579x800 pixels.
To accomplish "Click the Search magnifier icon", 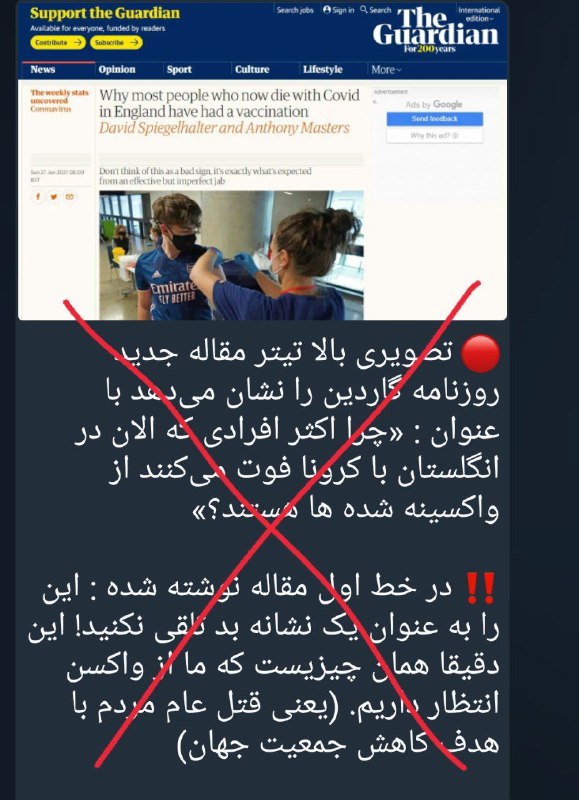I will pyautogui.click(x=364, y=10).
